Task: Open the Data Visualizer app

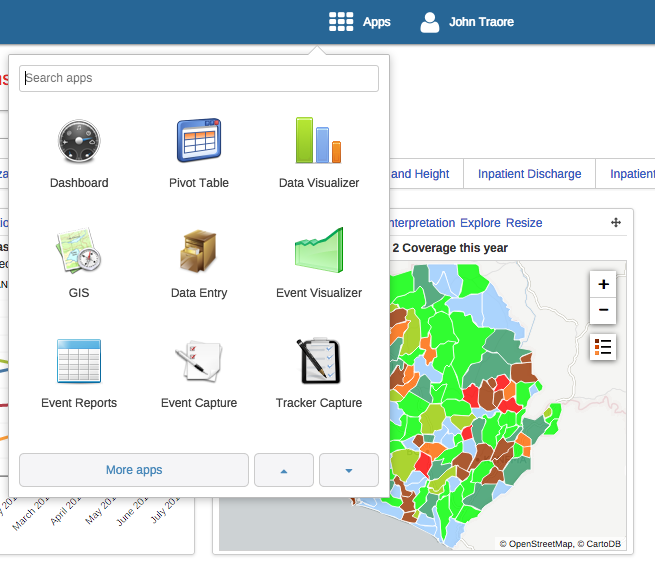Action: [319, 142]
